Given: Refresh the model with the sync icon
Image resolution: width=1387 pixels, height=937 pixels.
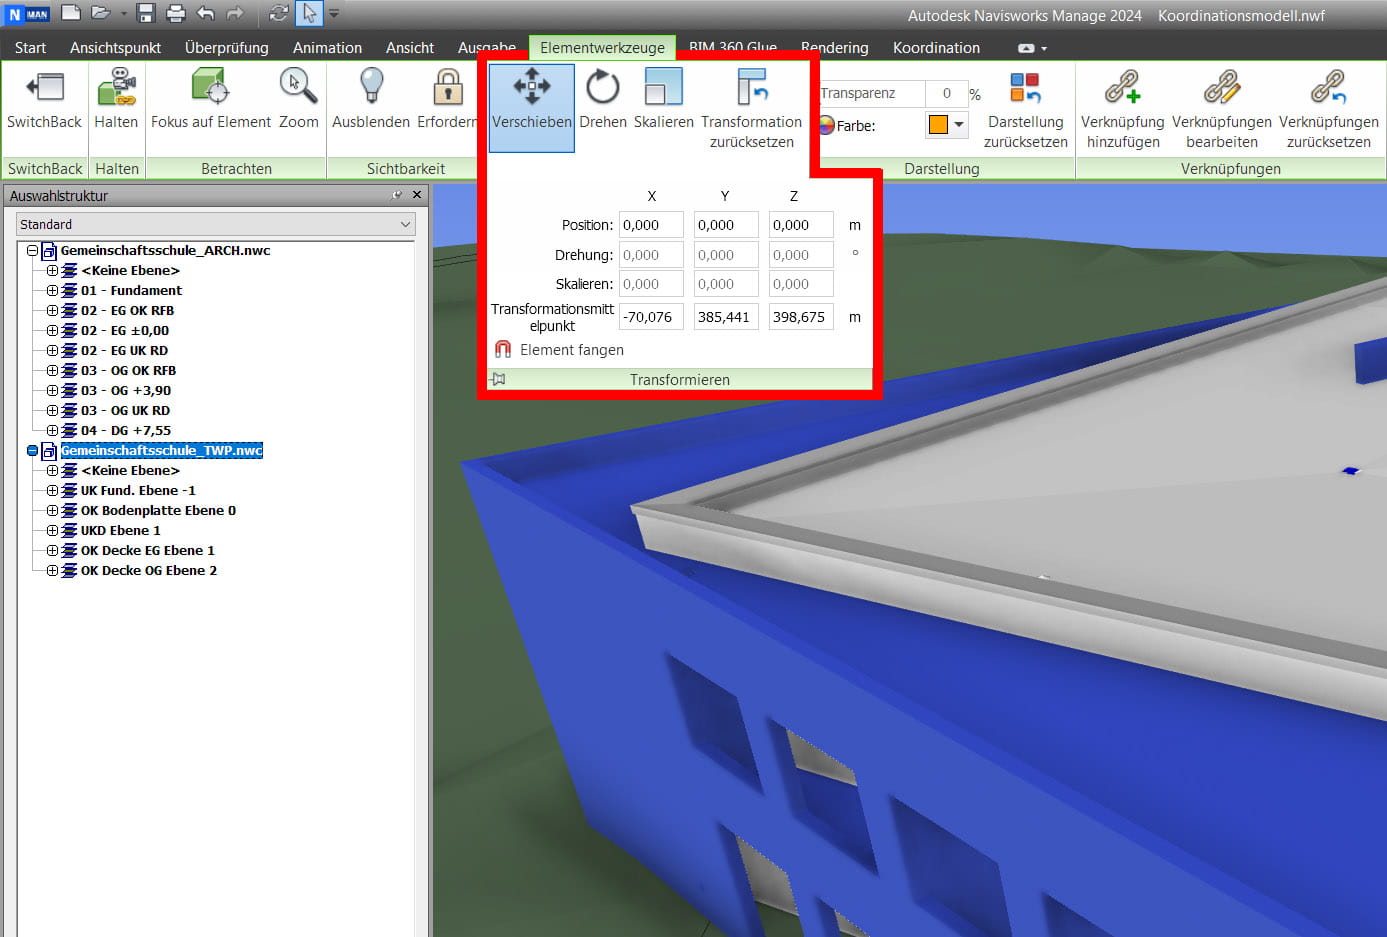Looking at the screenshot, I should 279,13.
